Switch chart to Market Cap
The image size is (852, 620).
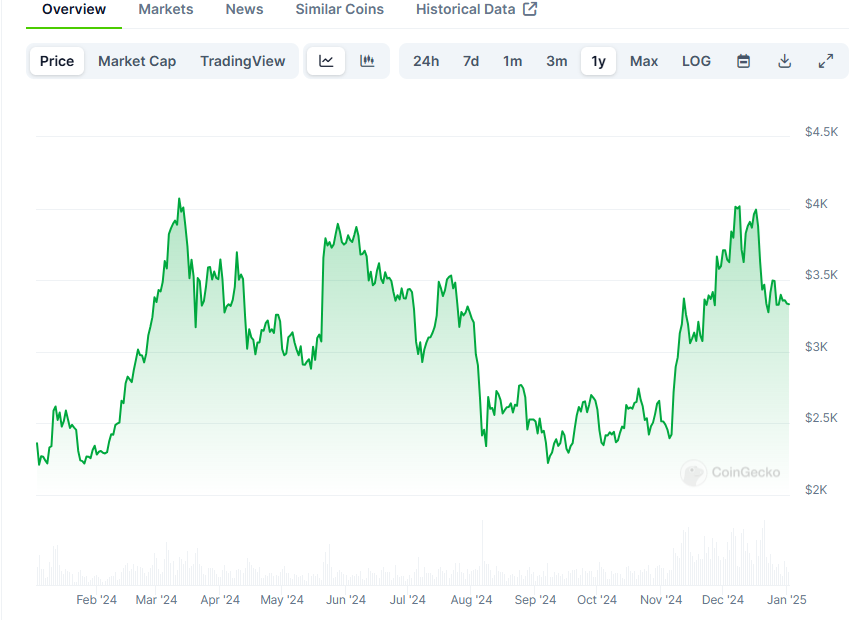[137, 61]
